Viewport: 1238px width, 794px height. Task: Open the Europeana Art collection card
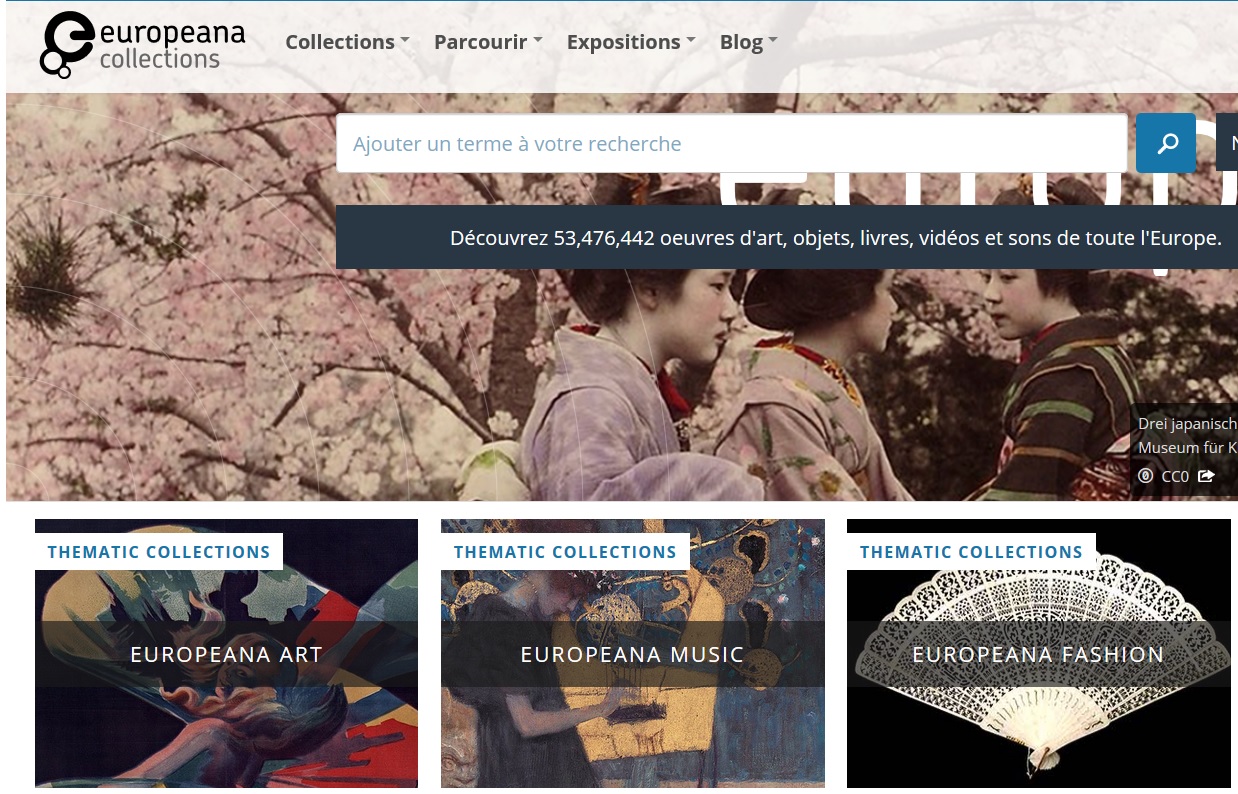226,654
